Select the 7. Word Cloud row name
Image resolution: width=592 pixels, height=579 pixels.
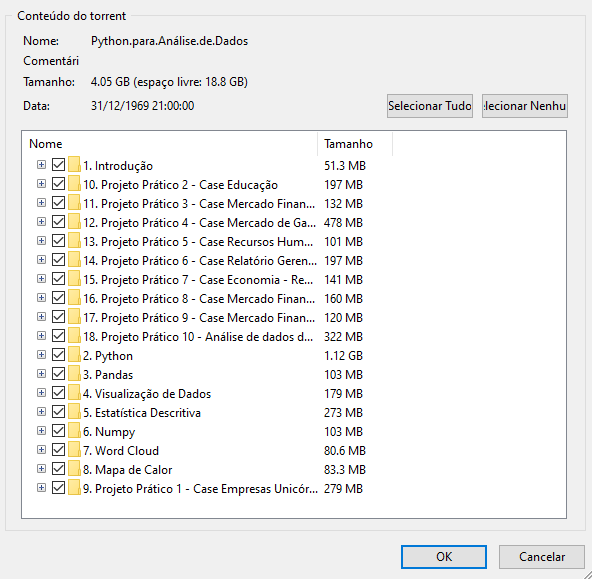pos(121,451)
